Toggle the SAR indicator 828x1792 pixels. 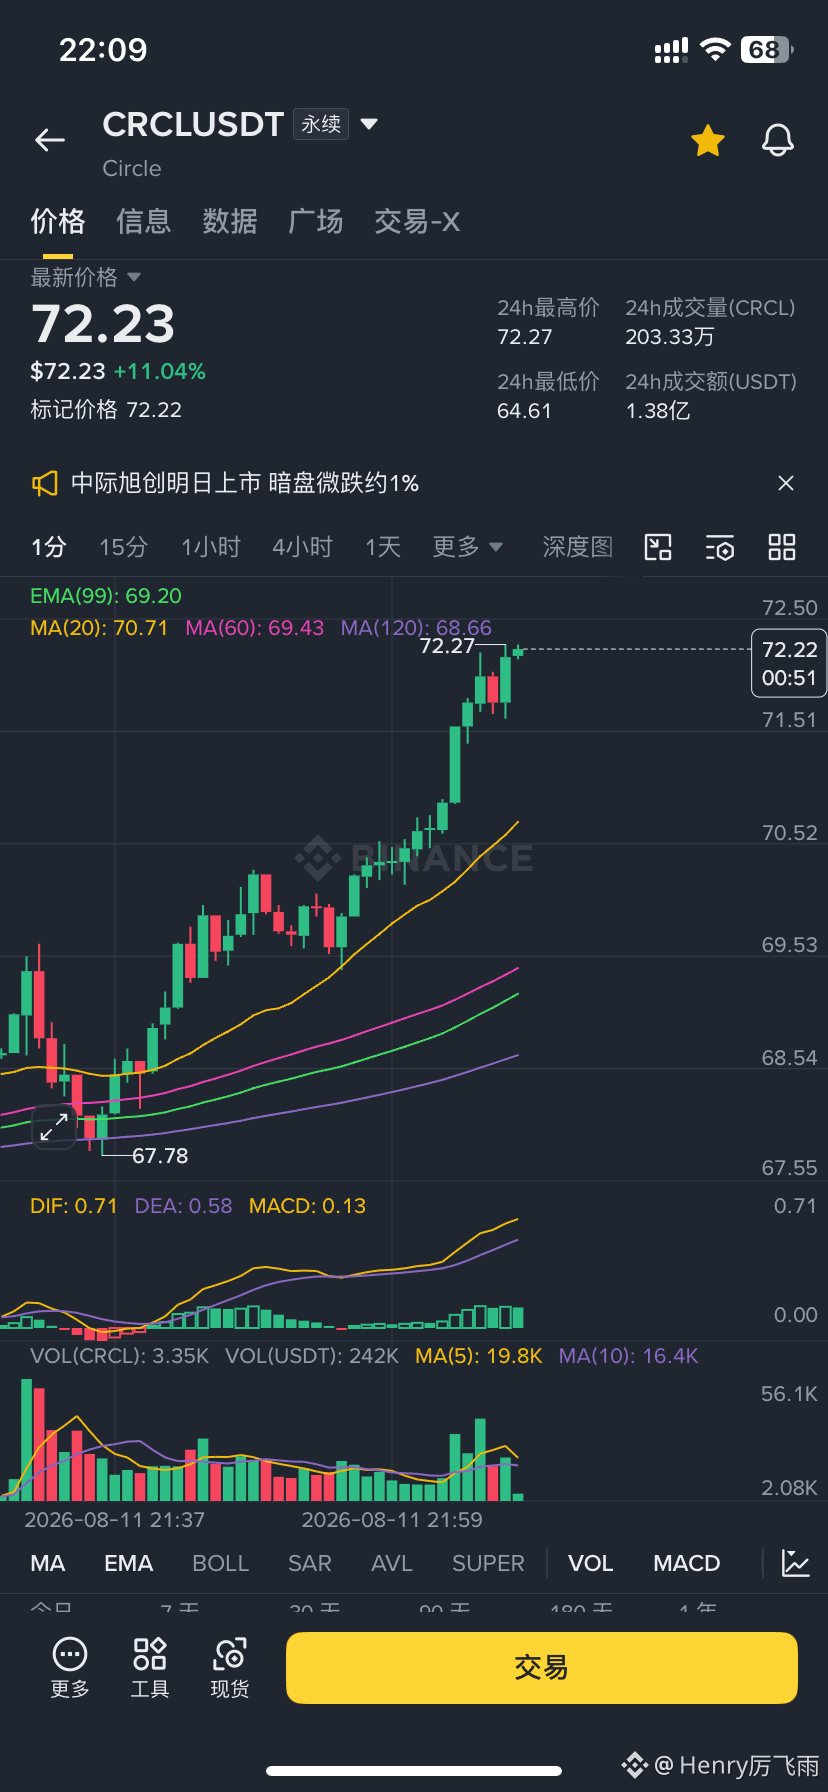[x=310, y=1563]
